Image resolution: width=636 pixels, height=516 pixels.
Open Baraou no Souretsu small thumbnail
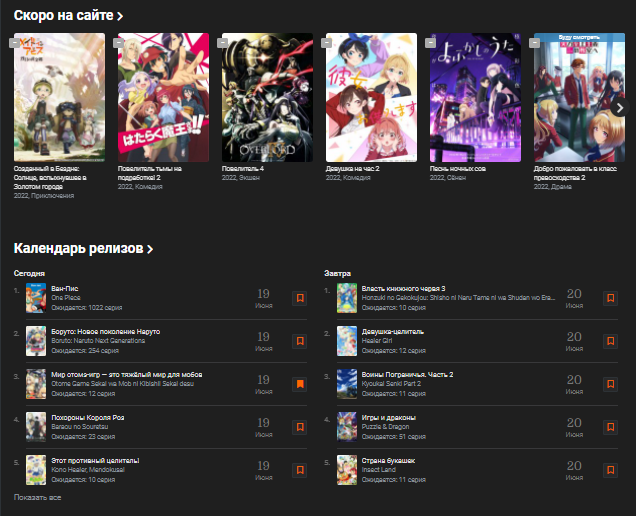coord(36,427)
